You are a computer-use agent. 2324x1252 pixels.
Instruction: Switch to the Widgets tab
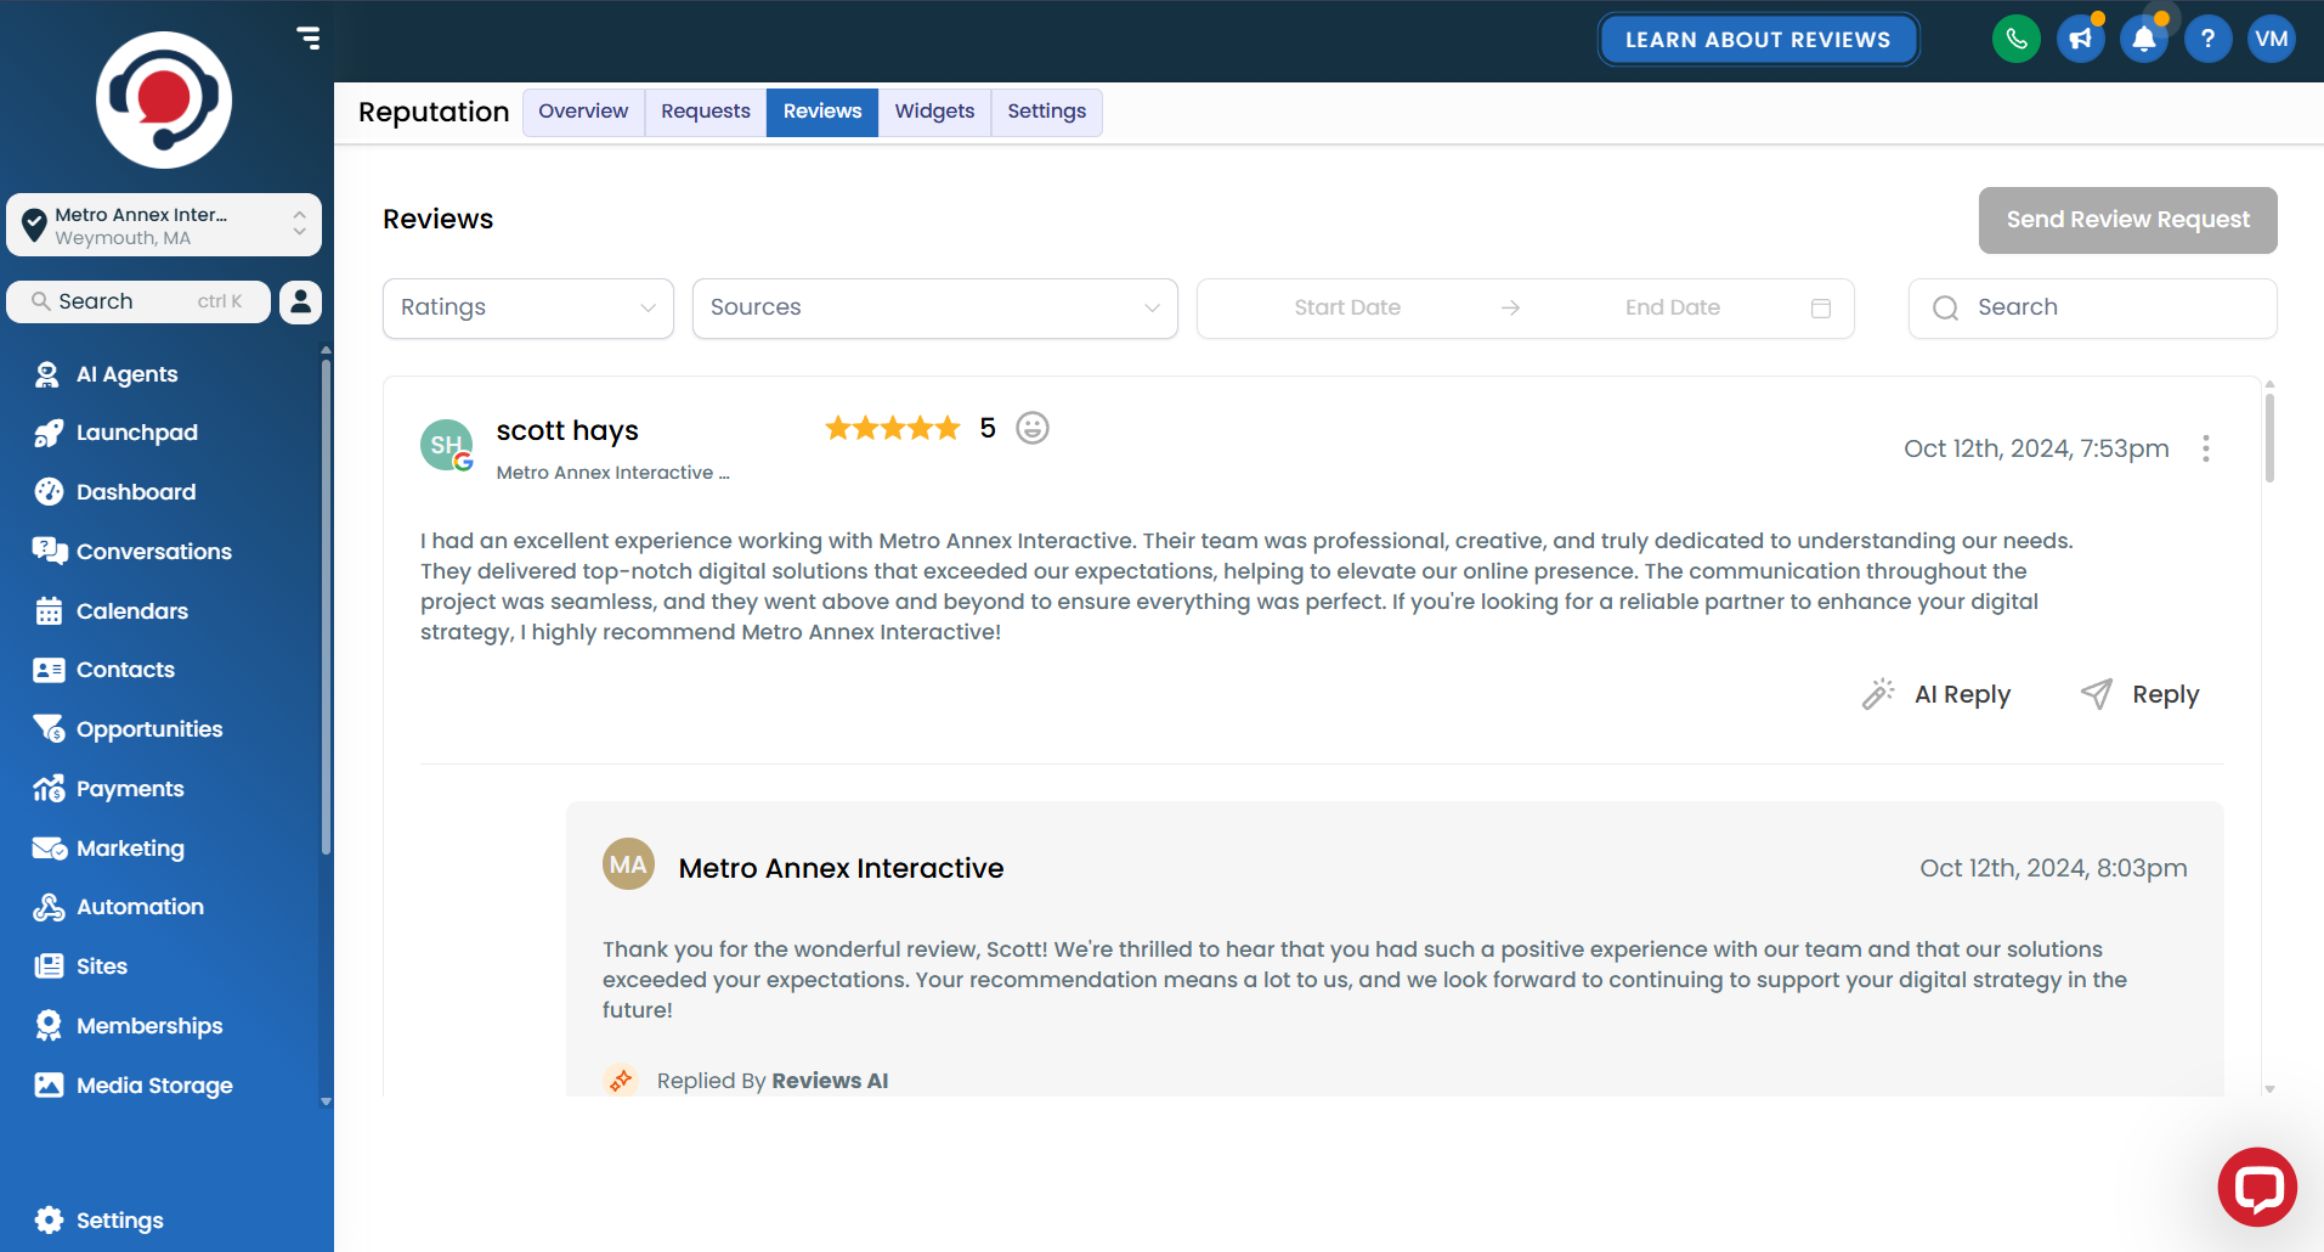[934, 111]
